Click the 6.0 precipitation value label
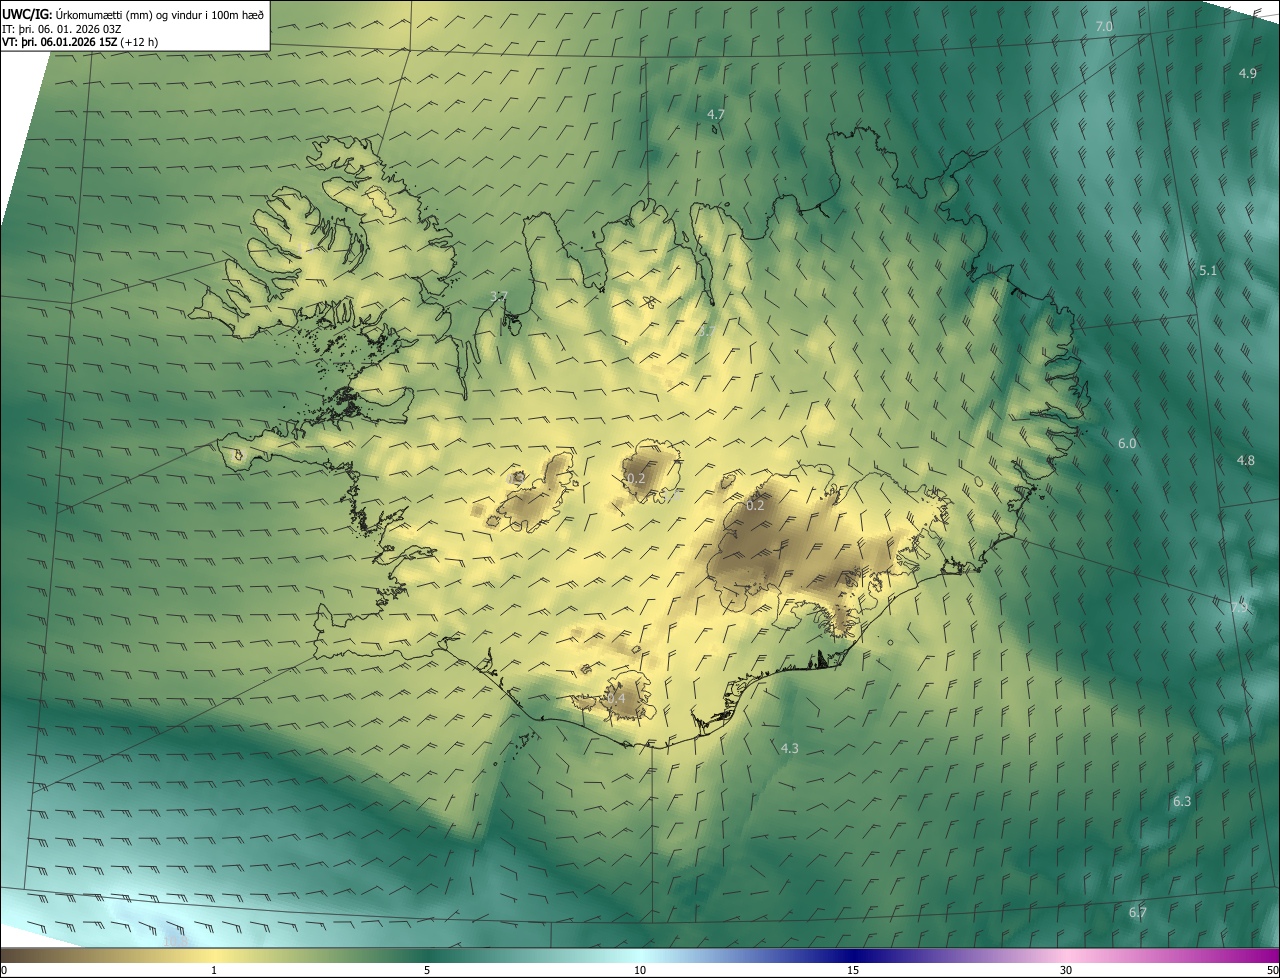Image resolution: width=1280 pixels, height=978 pixels. (1127, 443)
